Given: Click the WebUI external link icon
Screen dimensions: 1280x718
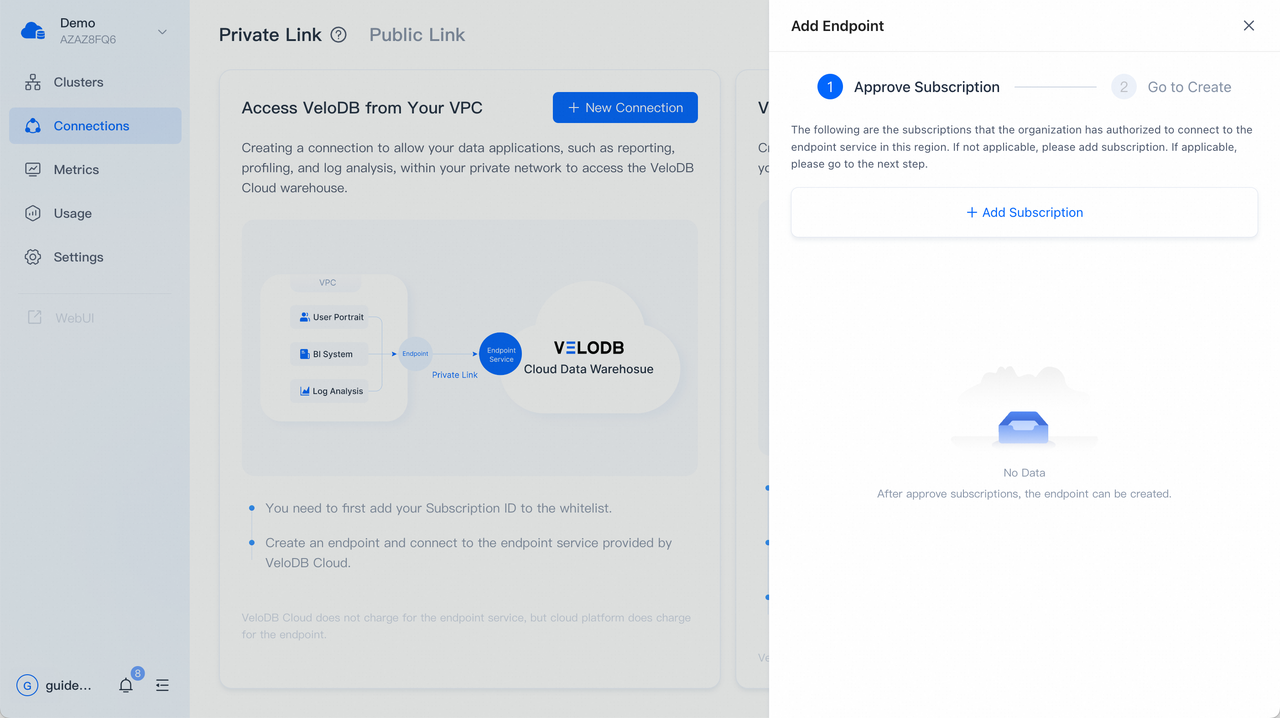Looking at the screenshot, I should [x=34, y=318].
